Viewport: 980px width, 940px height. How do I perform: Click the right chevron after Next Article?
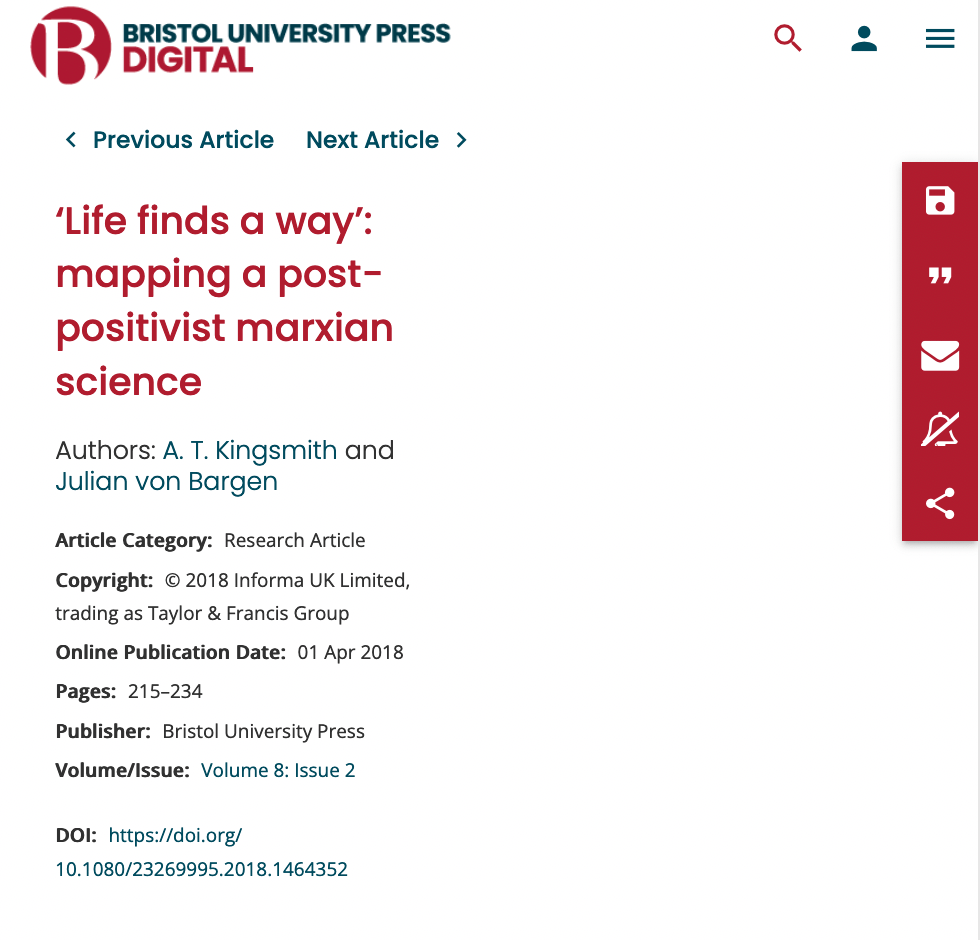(x=461, y=140)
